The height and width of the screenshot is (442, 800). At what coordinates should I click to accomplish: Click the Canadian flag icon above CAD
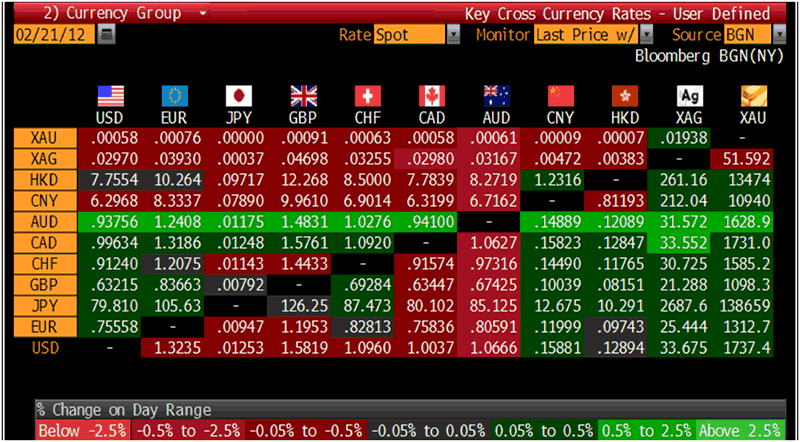tap(432, 96)
